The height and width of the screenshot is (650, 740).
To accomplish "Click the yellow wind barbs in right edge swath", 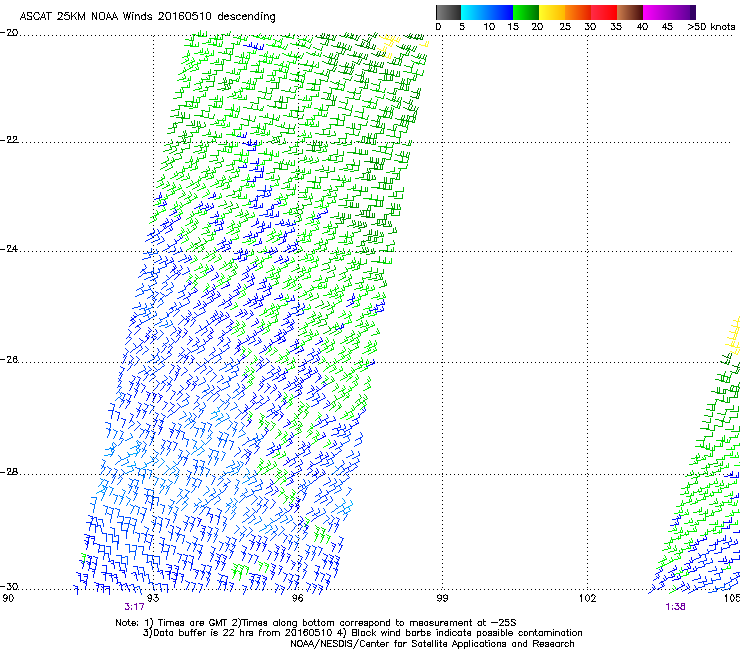I will tap(733, 334).
